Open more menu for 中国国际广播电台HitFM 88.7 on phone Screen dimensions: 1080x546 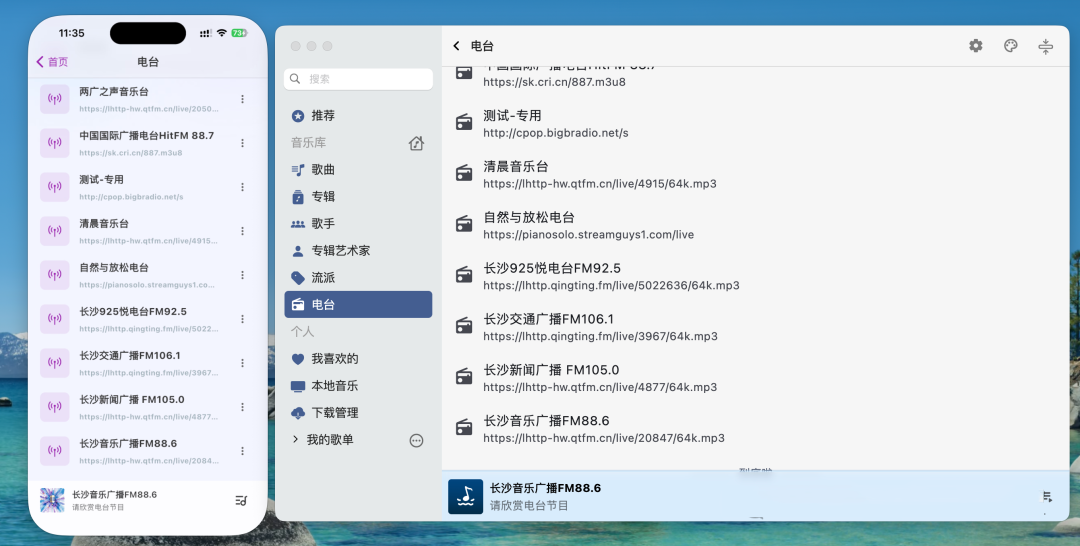(x=242, y=143)
